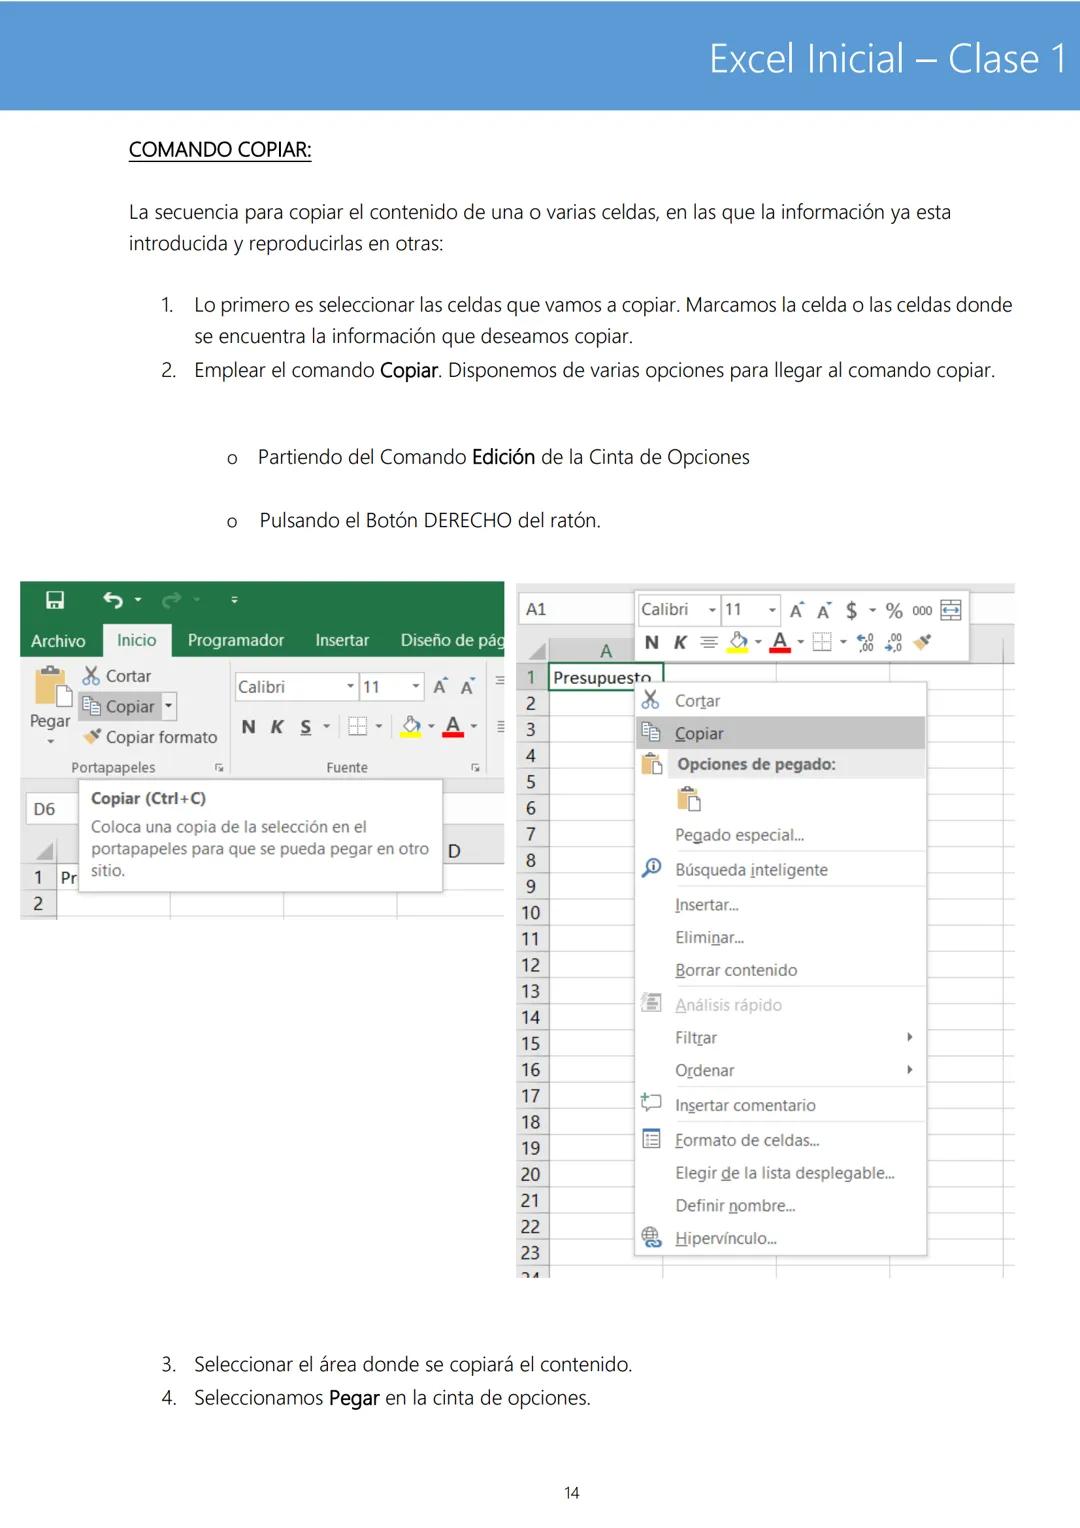The image size is (1080, 1528).
Task: Toggle underline with the S button
Action: [304, 728]
